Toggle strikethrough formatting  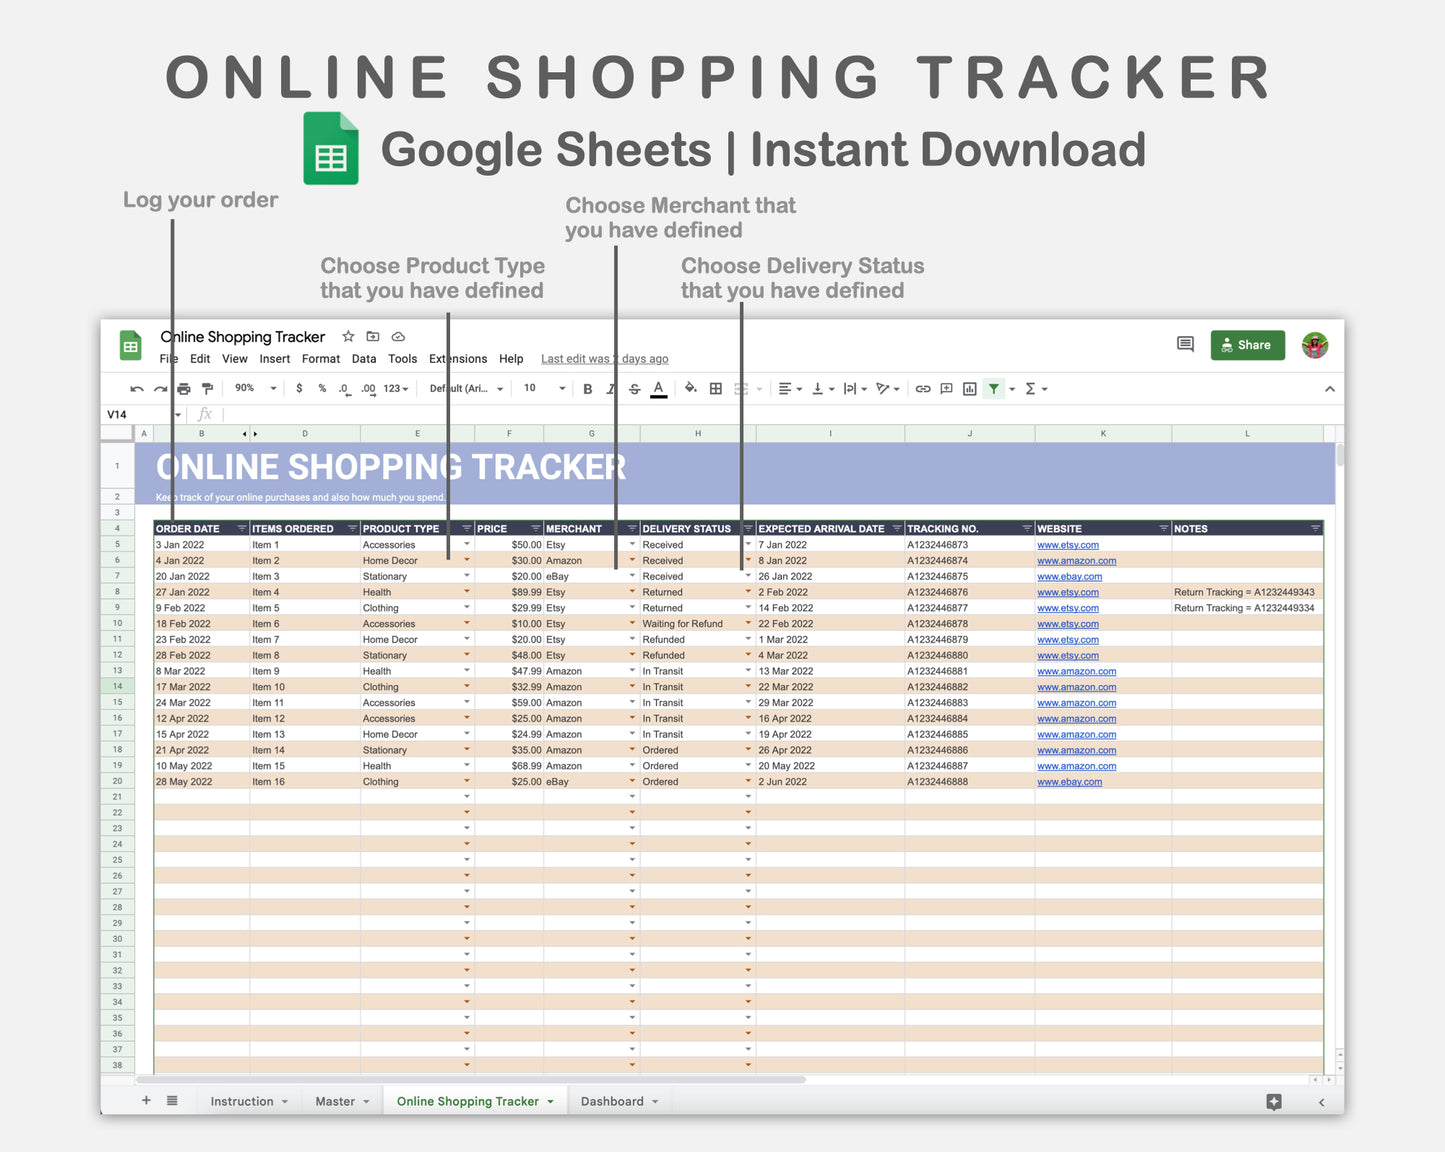(634, 389)
